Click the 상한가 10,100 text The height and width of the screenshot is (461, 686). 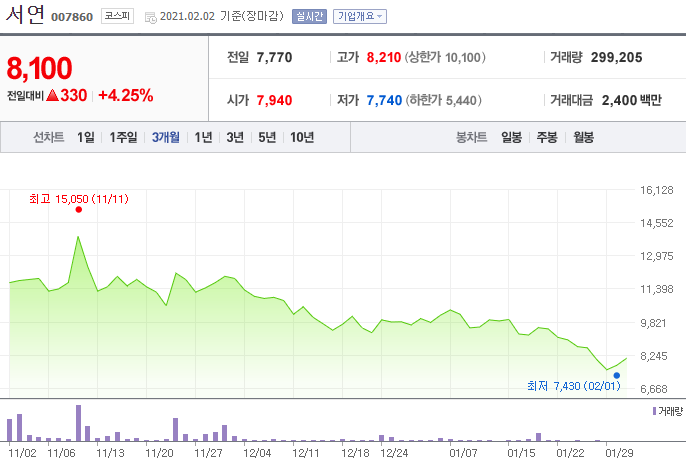[445, 57]
